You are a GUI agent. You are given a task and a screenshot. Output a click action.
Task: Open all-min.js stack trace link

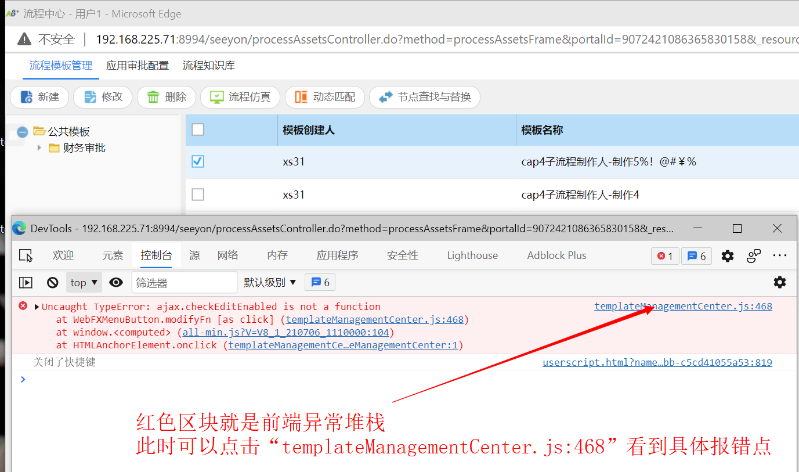click(x=285, y=332)
